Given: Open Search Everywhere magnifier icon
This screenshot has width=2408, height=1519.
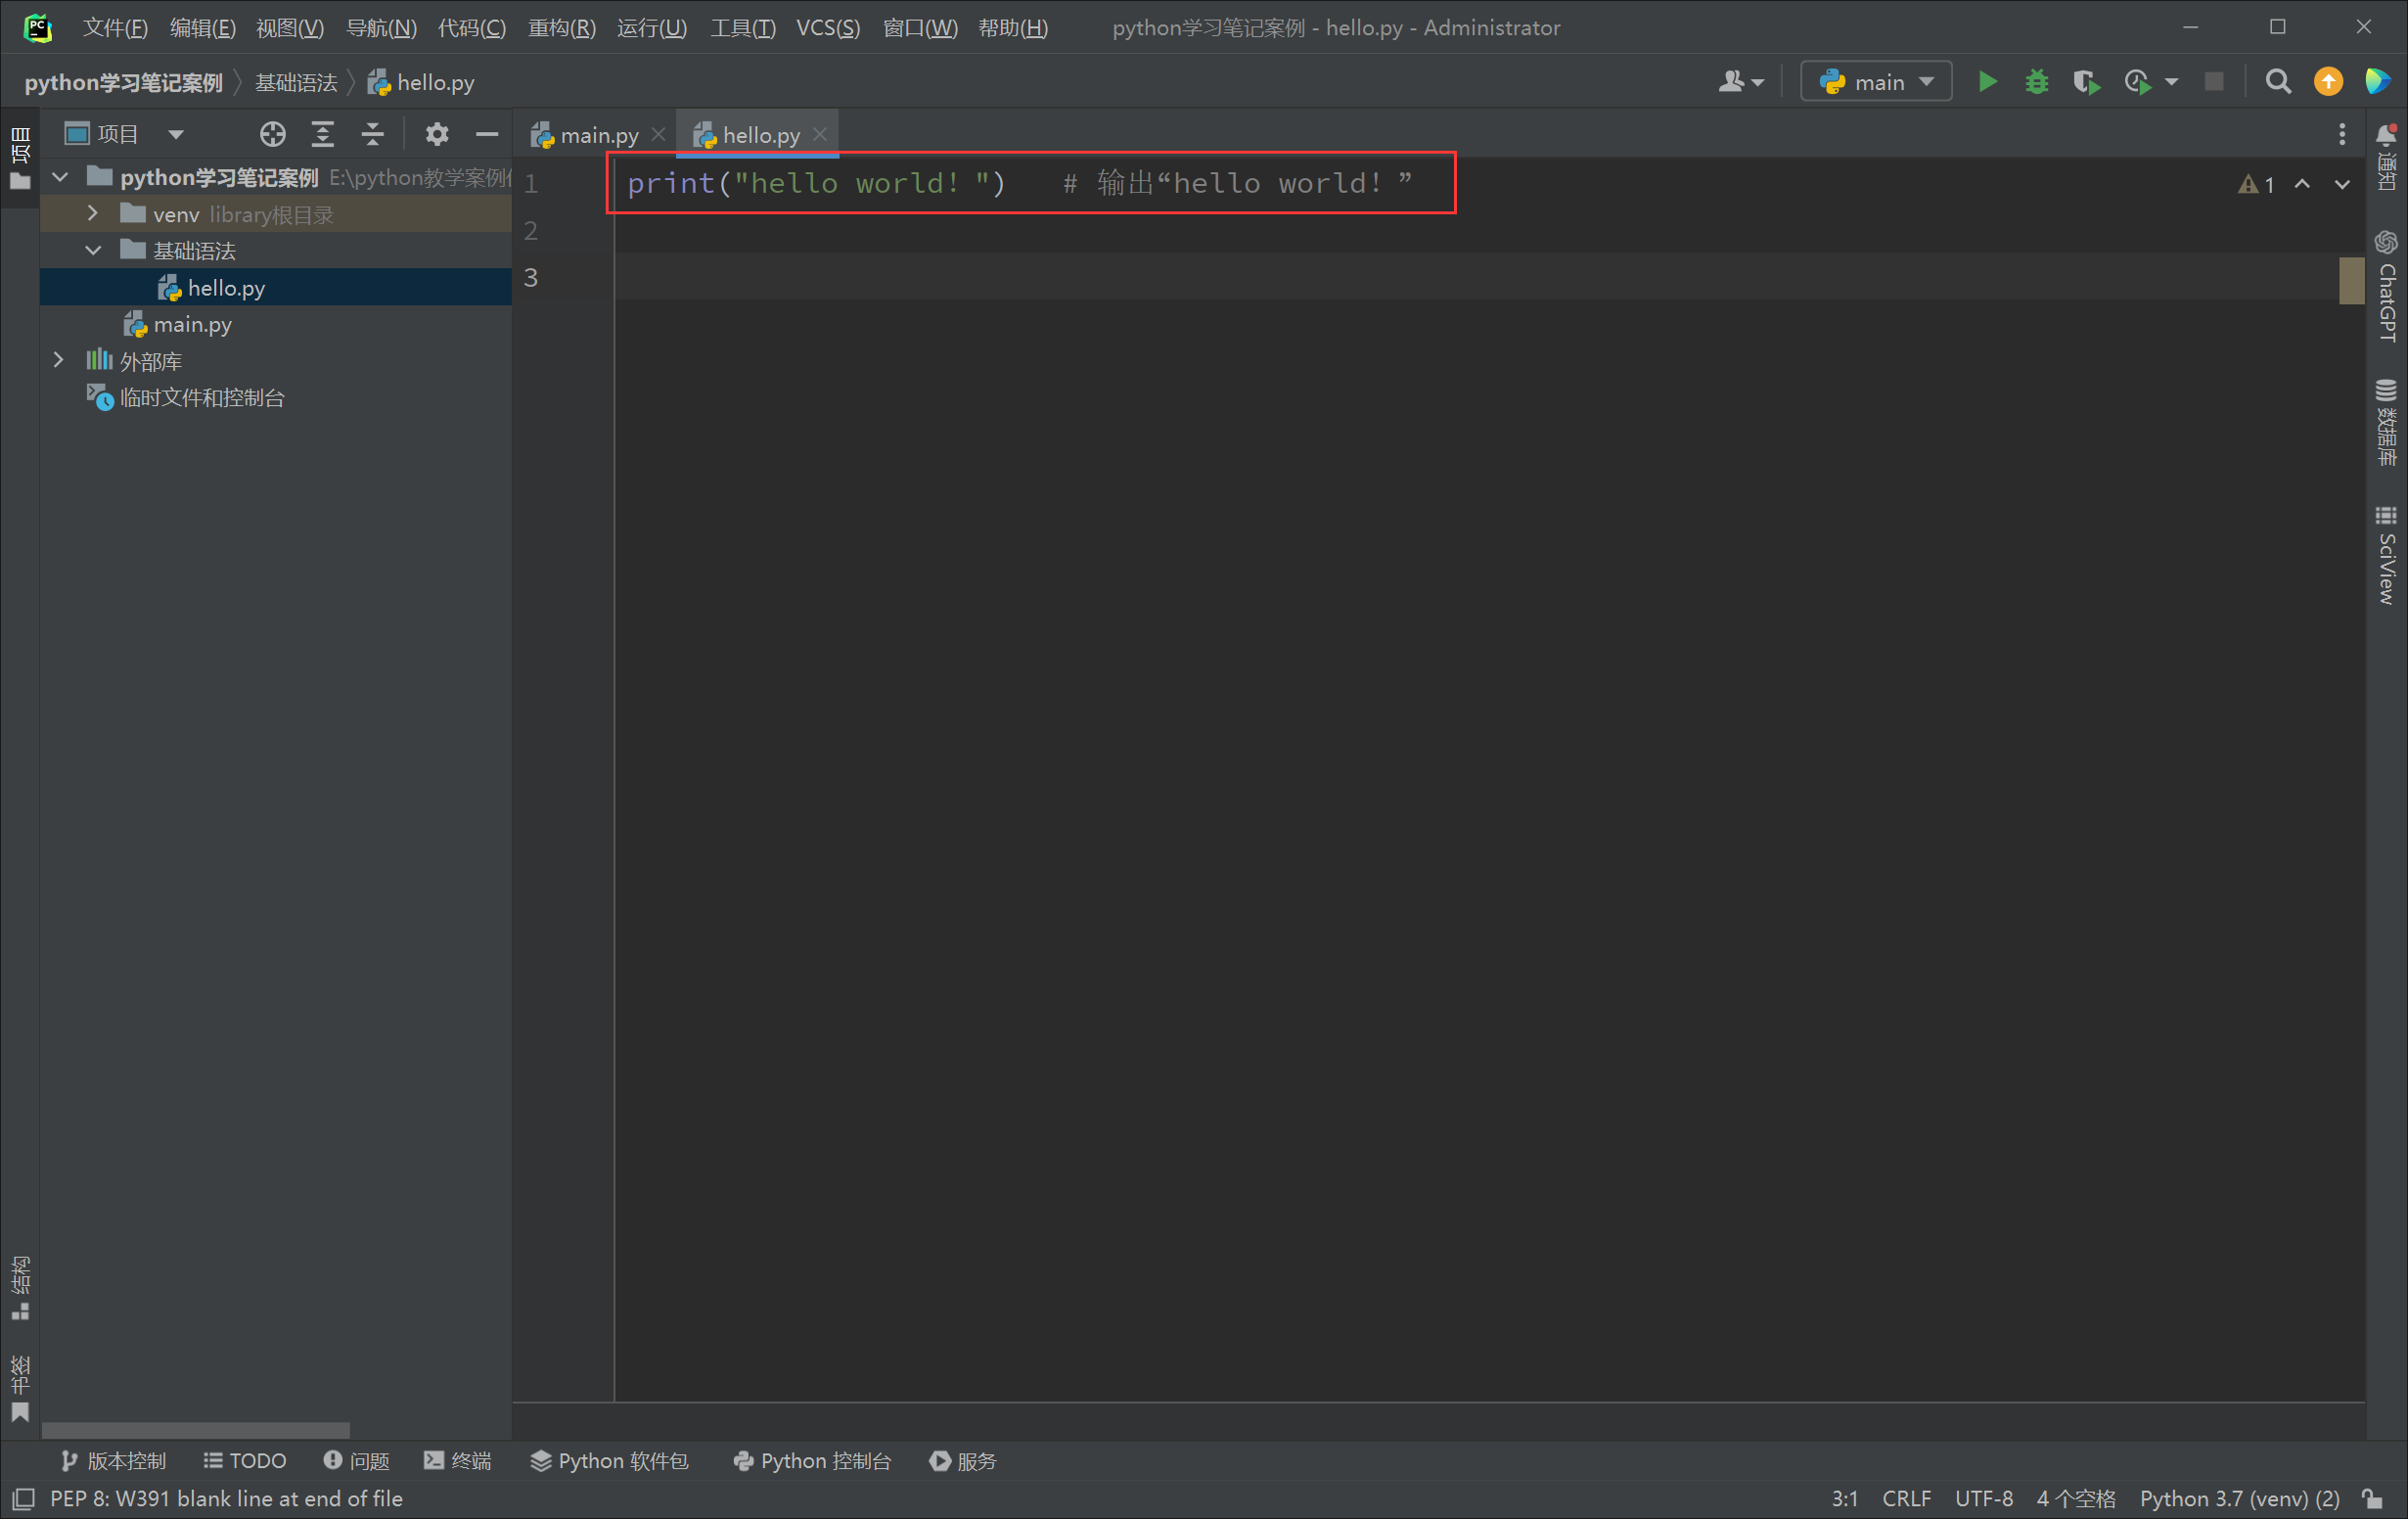Looking at the screenshot, I should click(2278, 82).
